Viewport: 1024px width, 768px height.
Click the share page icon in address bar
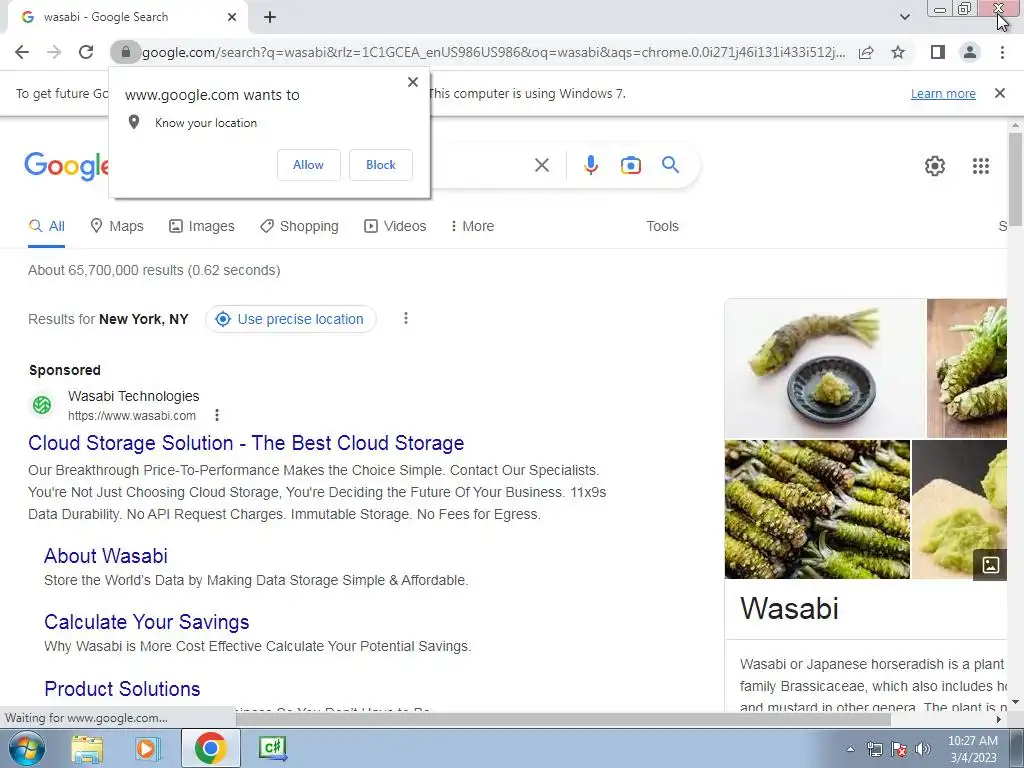tap(866, 52)
